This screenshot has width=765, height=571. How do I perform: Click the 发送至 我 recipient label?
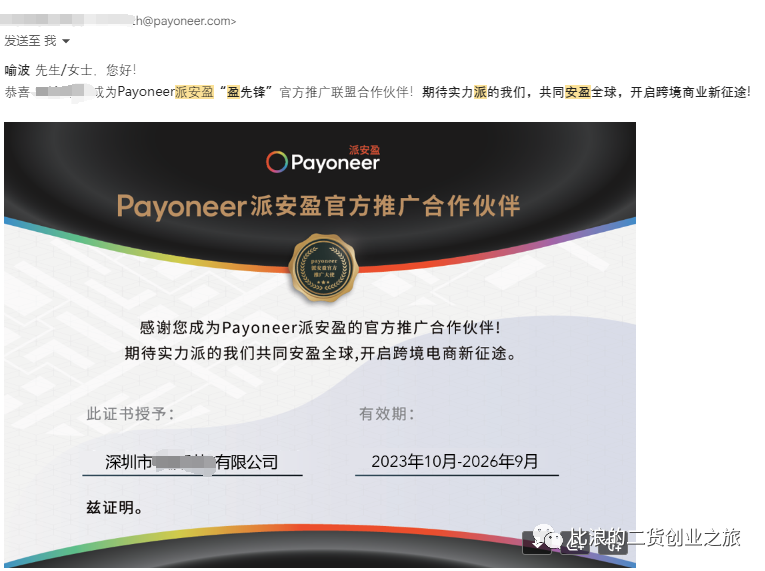[x=30, y=41]
